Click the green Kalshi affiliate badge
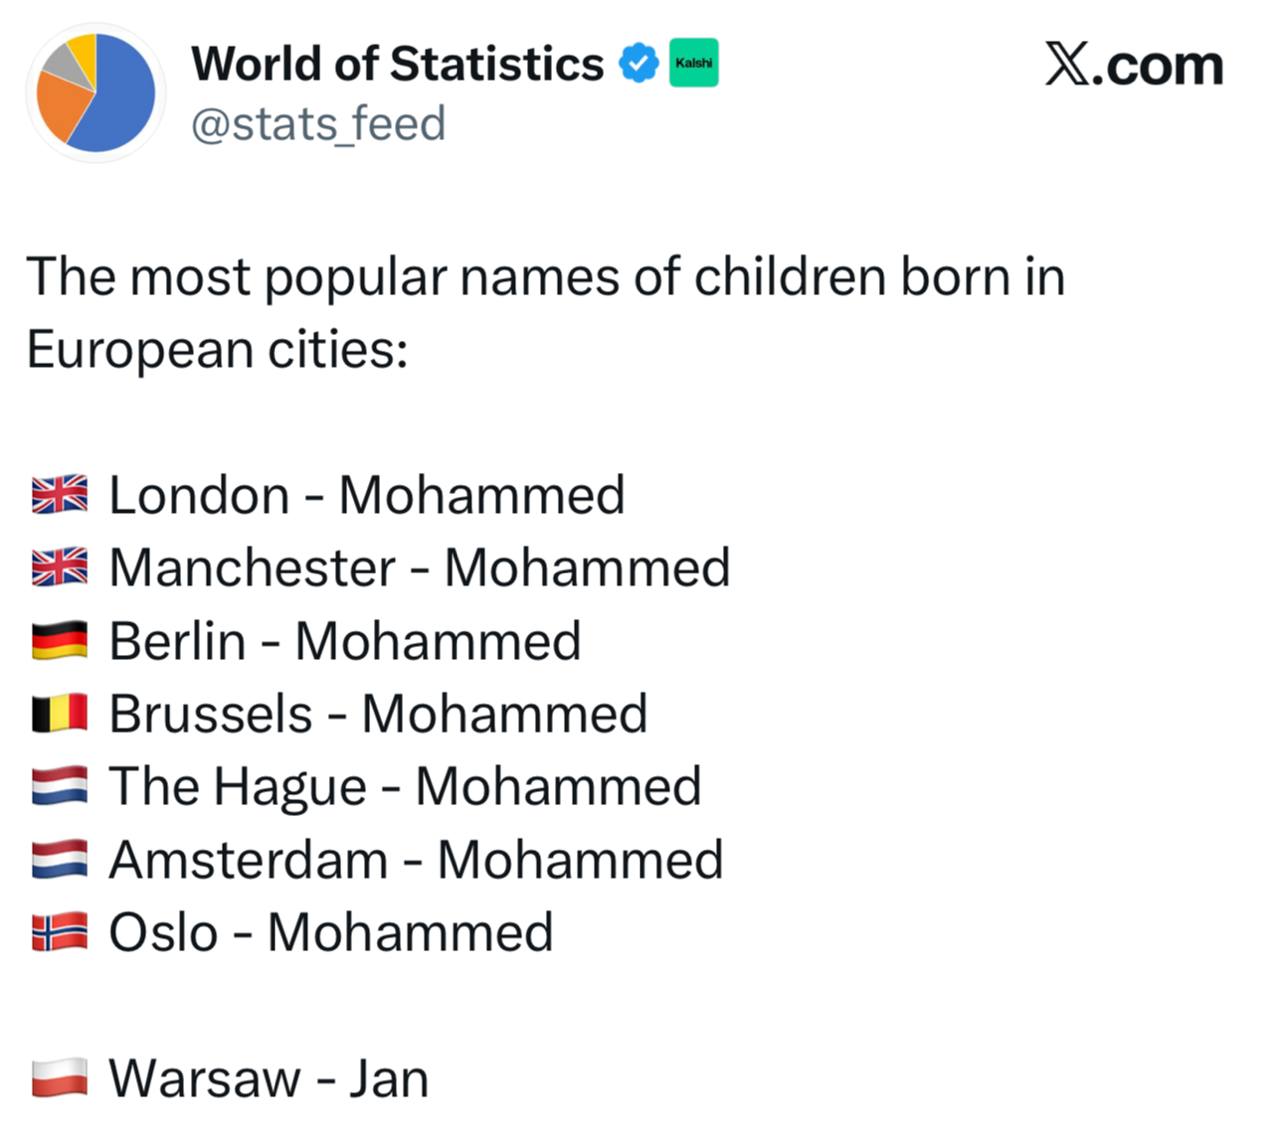1280x1147 pixels. [693, 63]
